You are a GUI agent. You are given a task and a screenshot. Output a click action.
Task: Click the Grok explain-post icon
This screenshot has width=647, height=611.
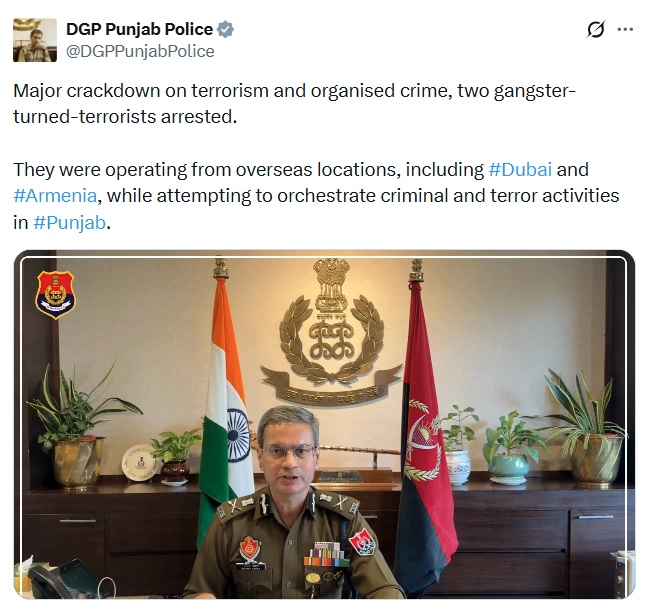(595, 29)
